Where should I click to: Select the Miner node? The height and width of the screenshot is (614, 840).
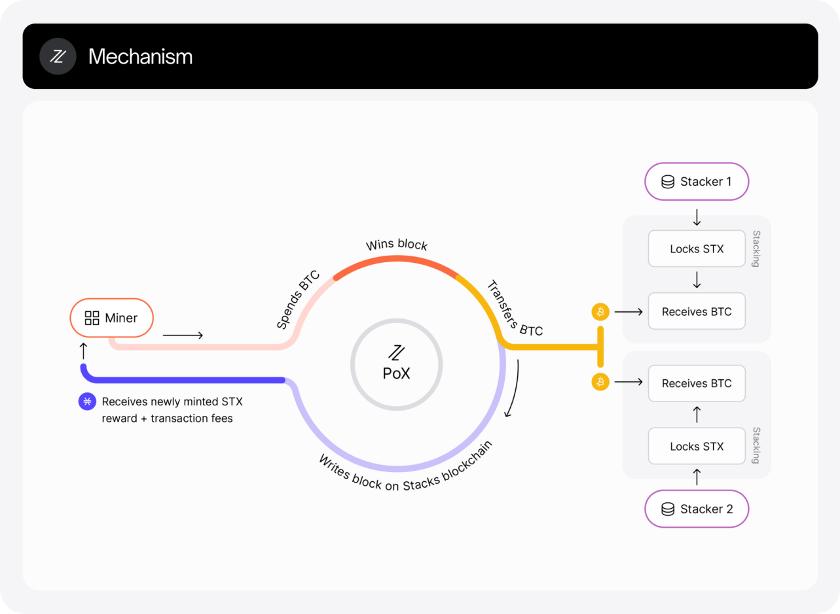[111, 318]
